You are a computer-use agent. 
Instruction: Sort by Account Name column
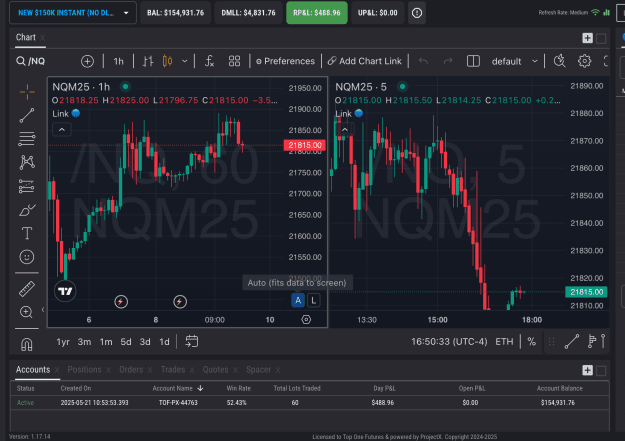pos(177,388)
